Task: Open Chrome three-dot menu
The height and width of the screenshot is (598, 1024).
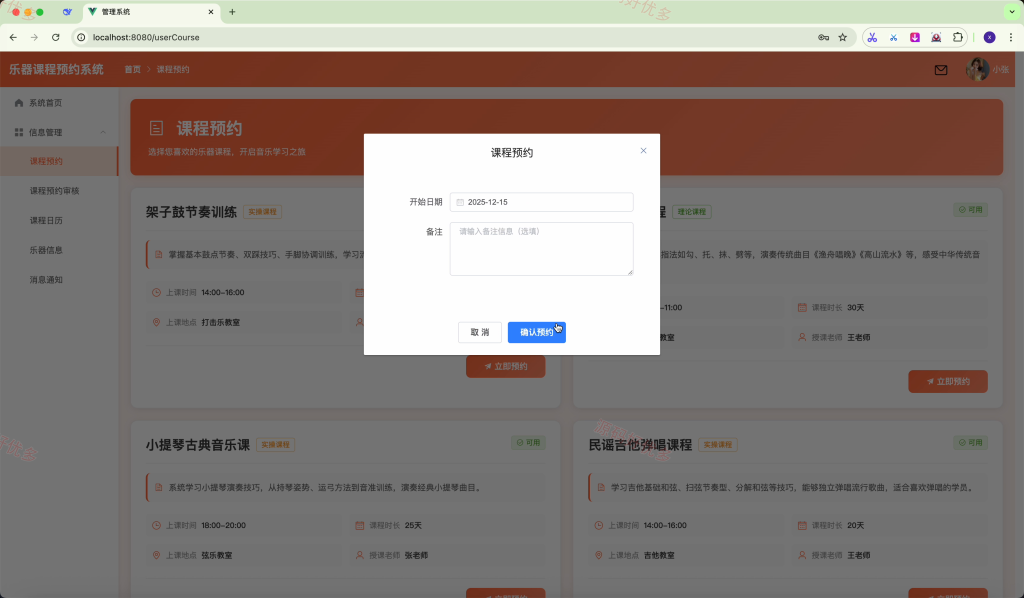Action: (1011, 37)
